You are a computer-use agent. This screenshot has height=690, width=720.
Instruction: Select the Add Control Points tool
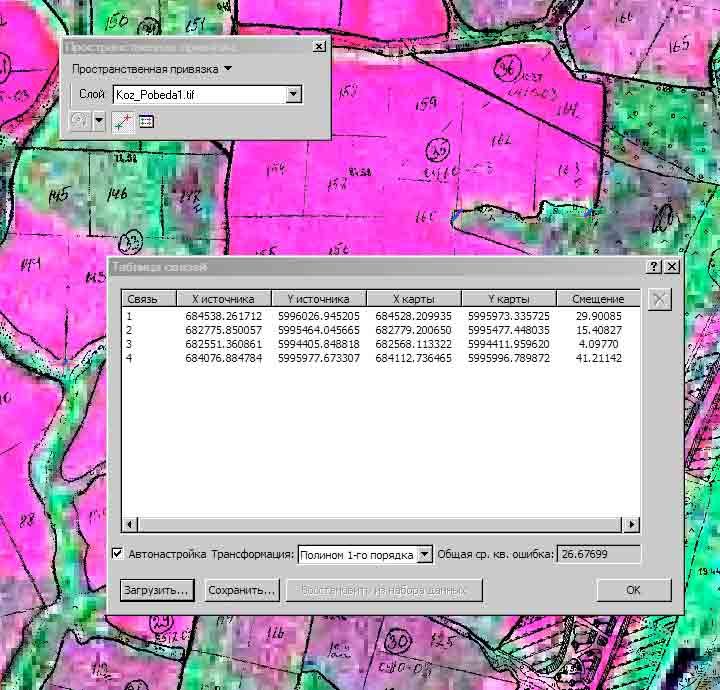pos(123,122)
